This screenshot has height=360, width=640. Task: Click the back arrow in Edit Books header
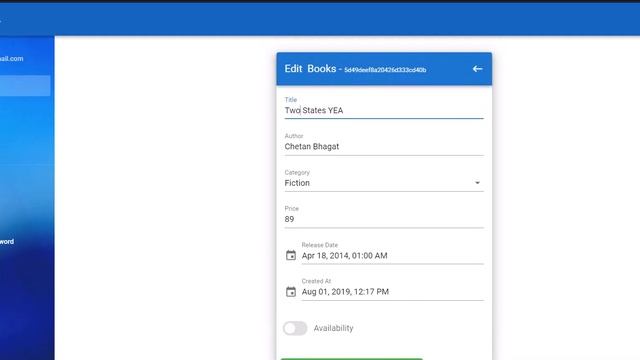click(x=477, y=69)
